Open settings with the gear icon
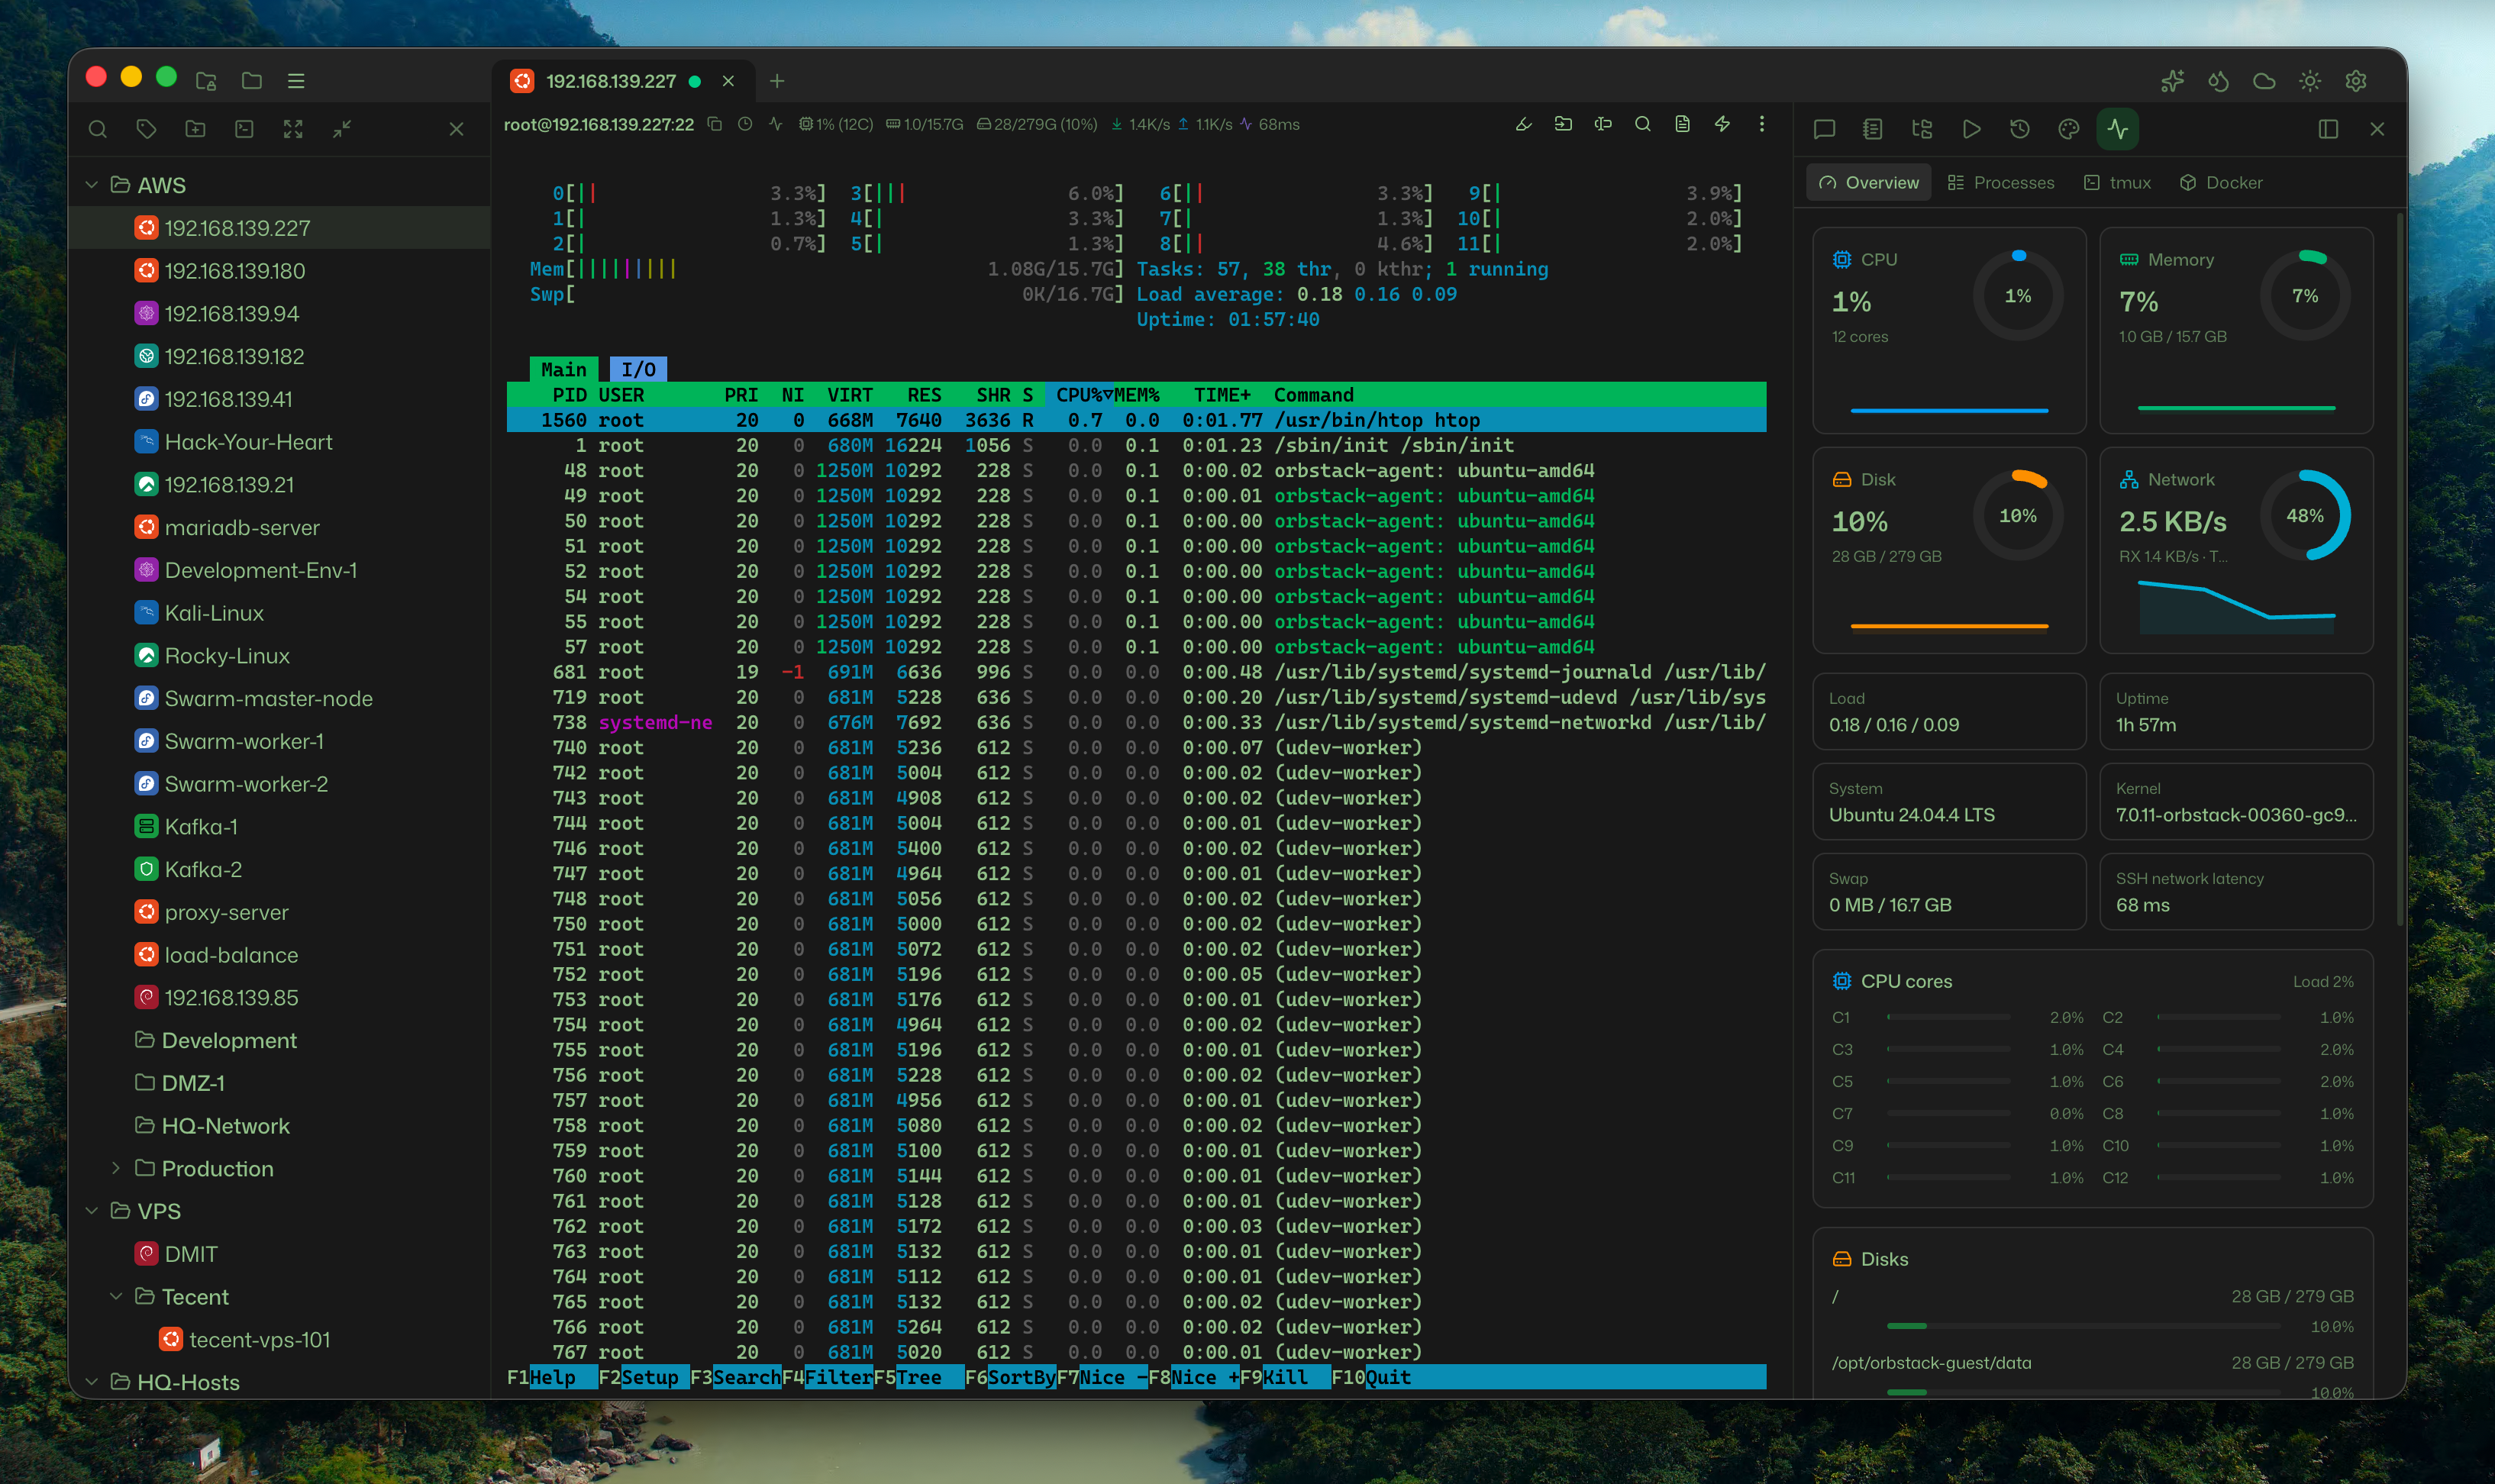Image resolution: width=2495 pixels, height=1484 pixels. tap(2356, 81)
